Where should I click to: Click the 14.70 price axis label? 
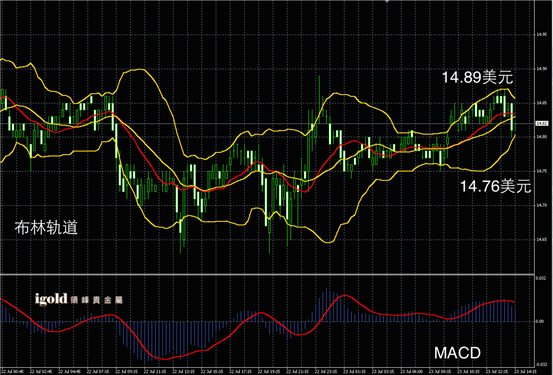(x=541, y=205)
